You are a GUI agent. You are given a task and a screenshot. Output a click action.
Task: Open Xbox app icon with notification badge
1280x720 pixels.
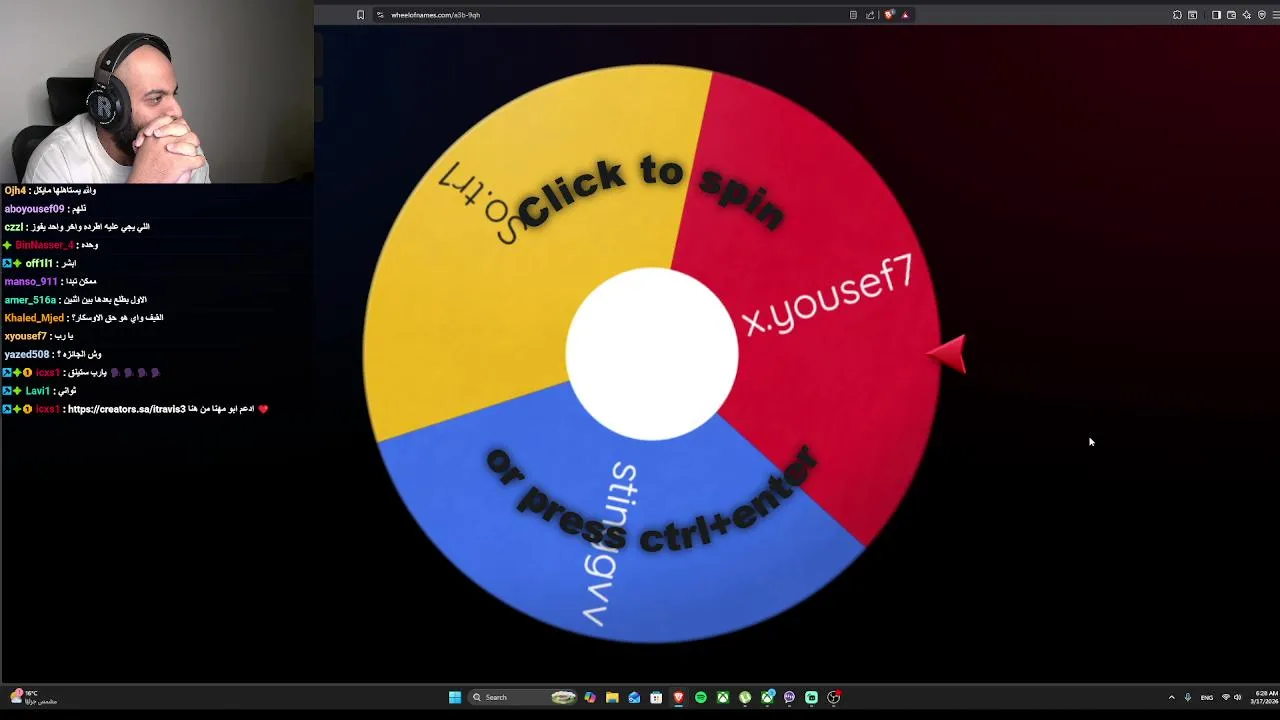768,697
